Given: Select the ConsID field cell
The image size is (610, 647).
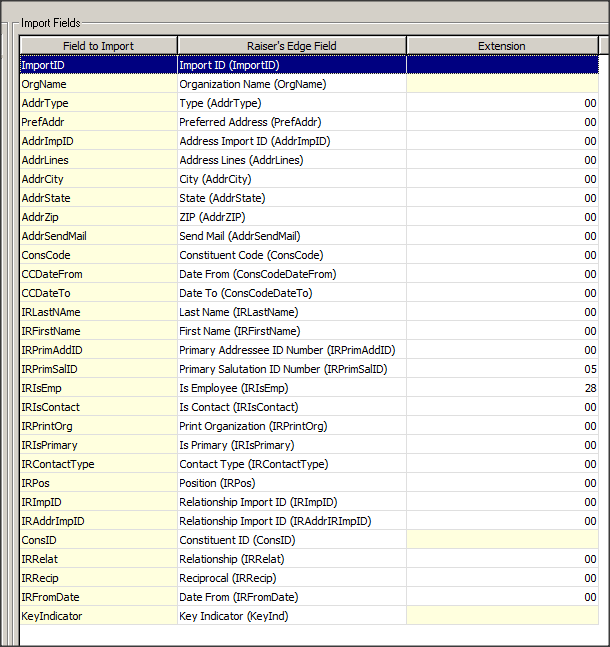Looking at the screenshot, I should [x=99, y=540].
